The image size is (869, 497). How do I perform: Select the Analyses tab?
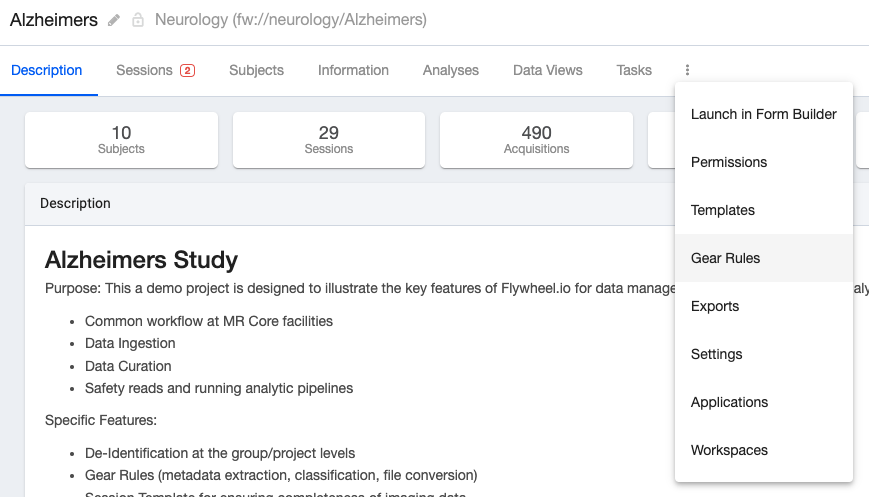451,70
